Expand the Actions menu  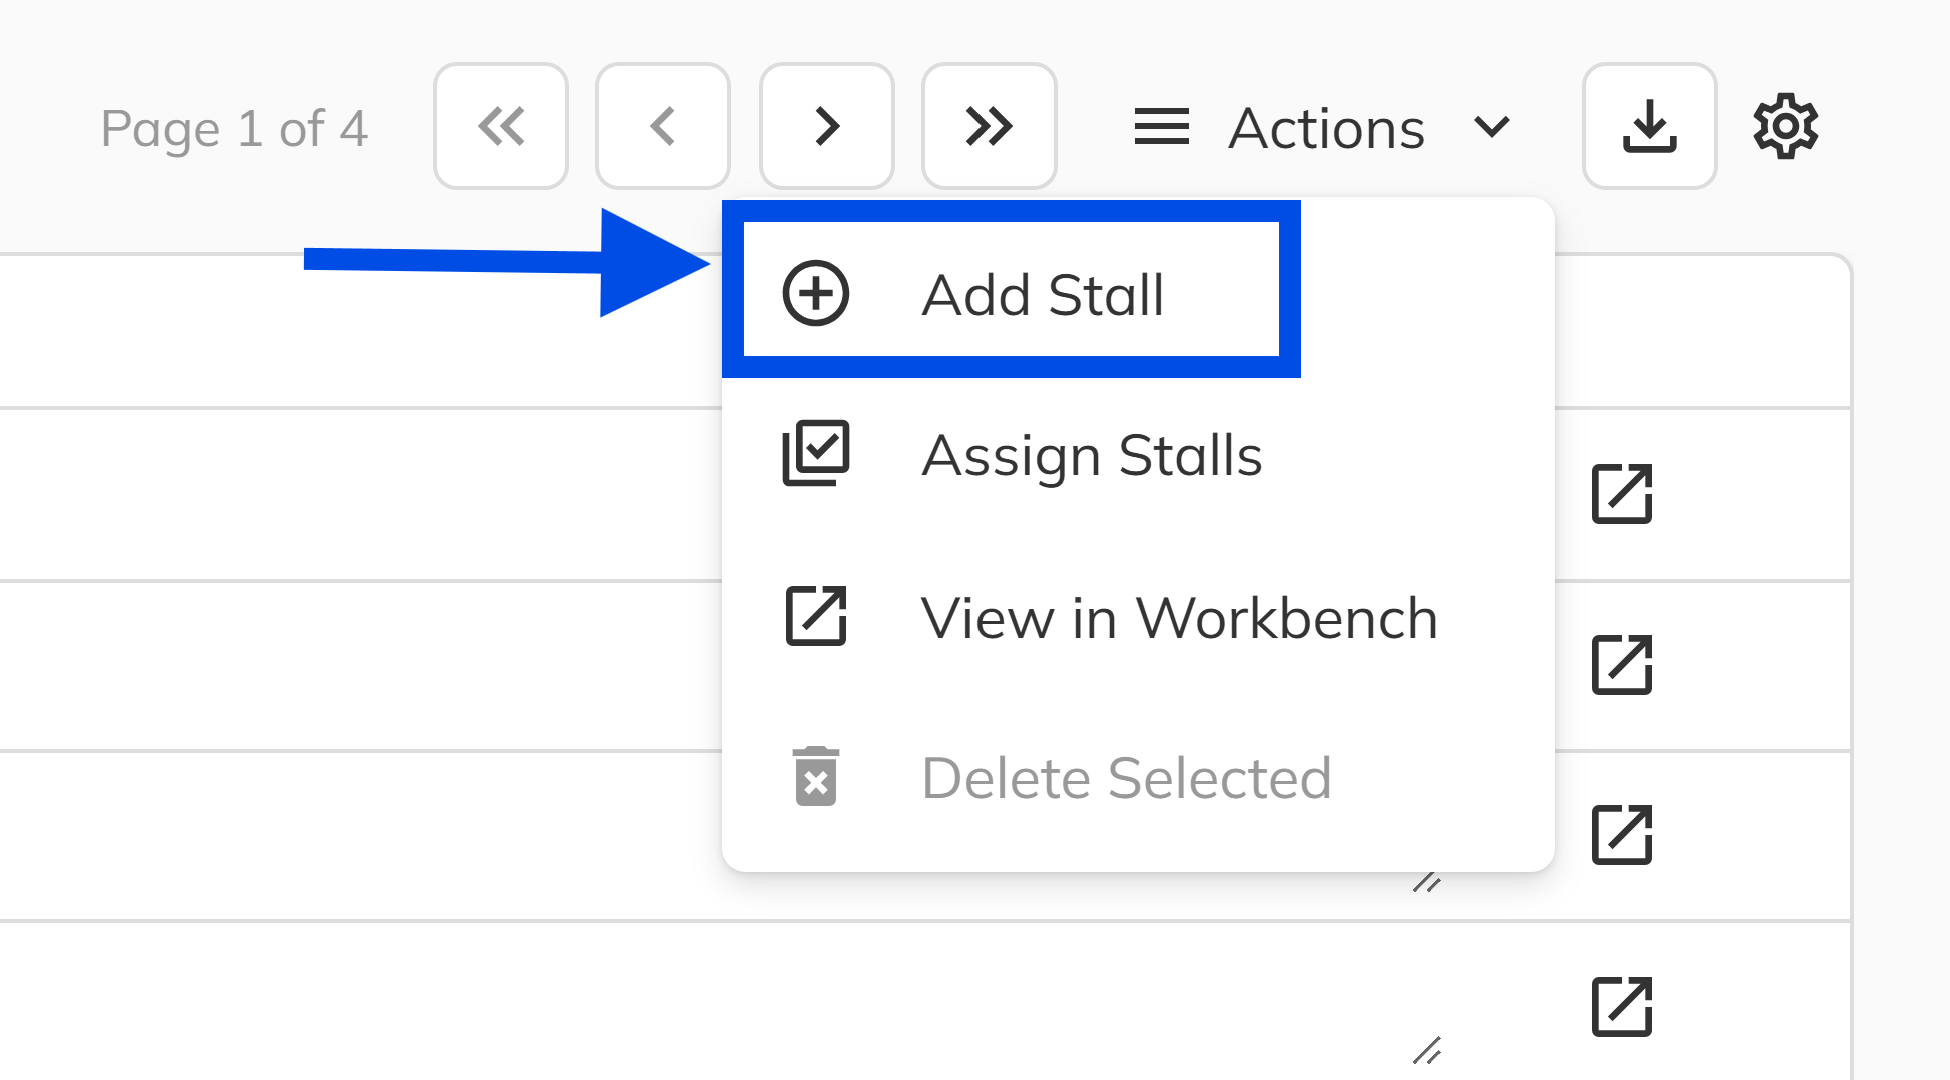click(x=1327, y=126)
